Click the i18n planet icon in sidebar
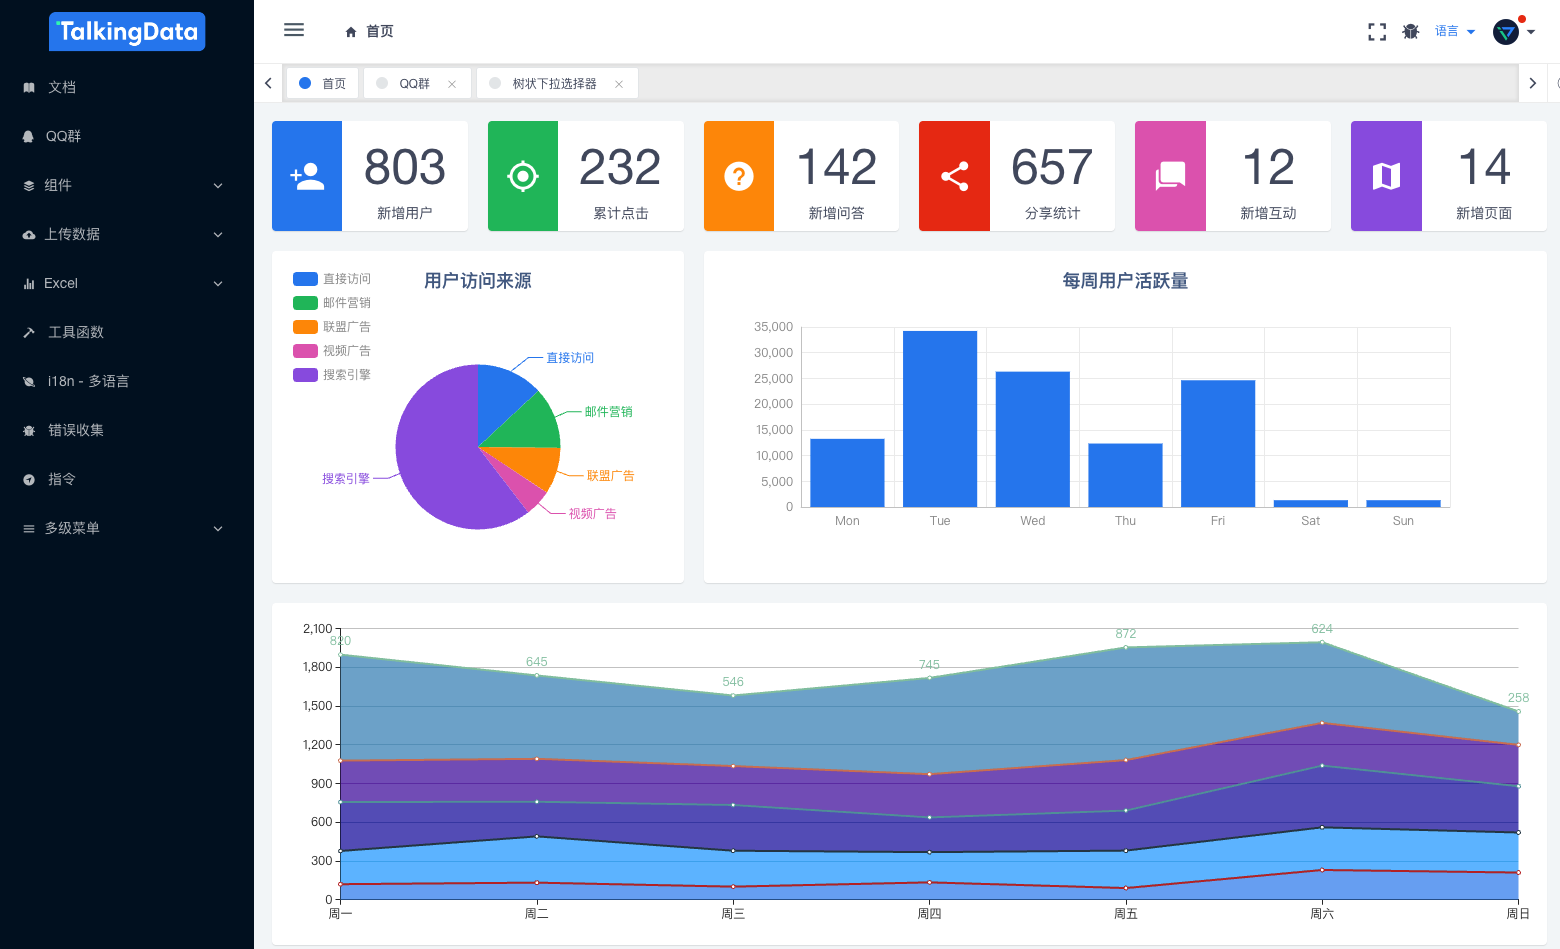This screenshot has height=949, width=1560. 29,382
